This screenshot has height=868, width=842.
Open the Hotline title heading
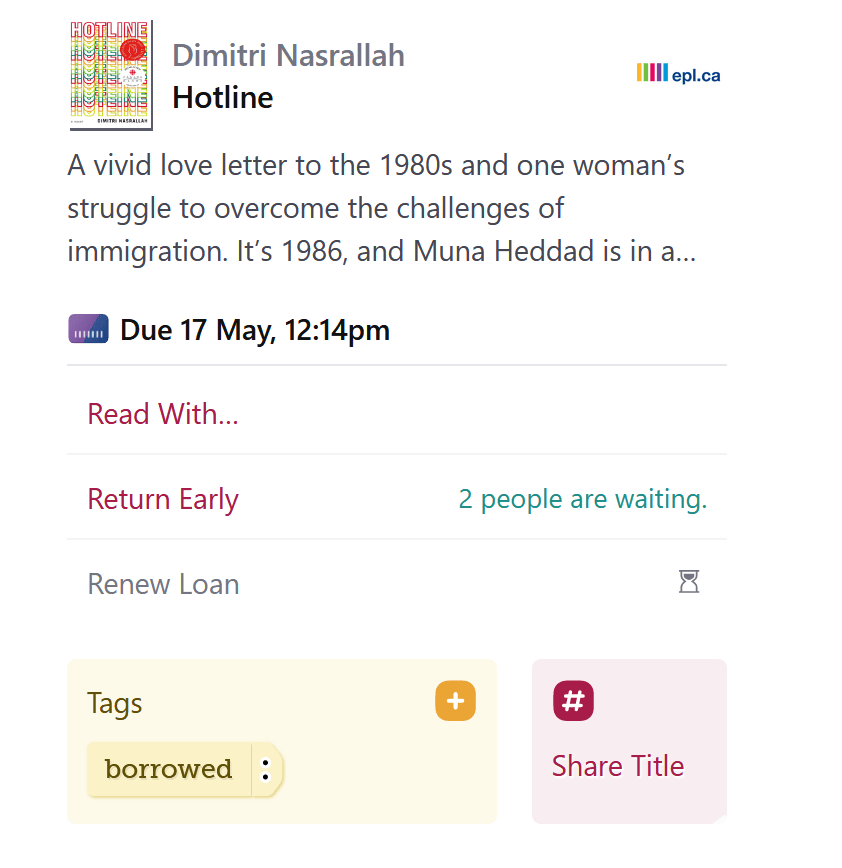point(223,98)
